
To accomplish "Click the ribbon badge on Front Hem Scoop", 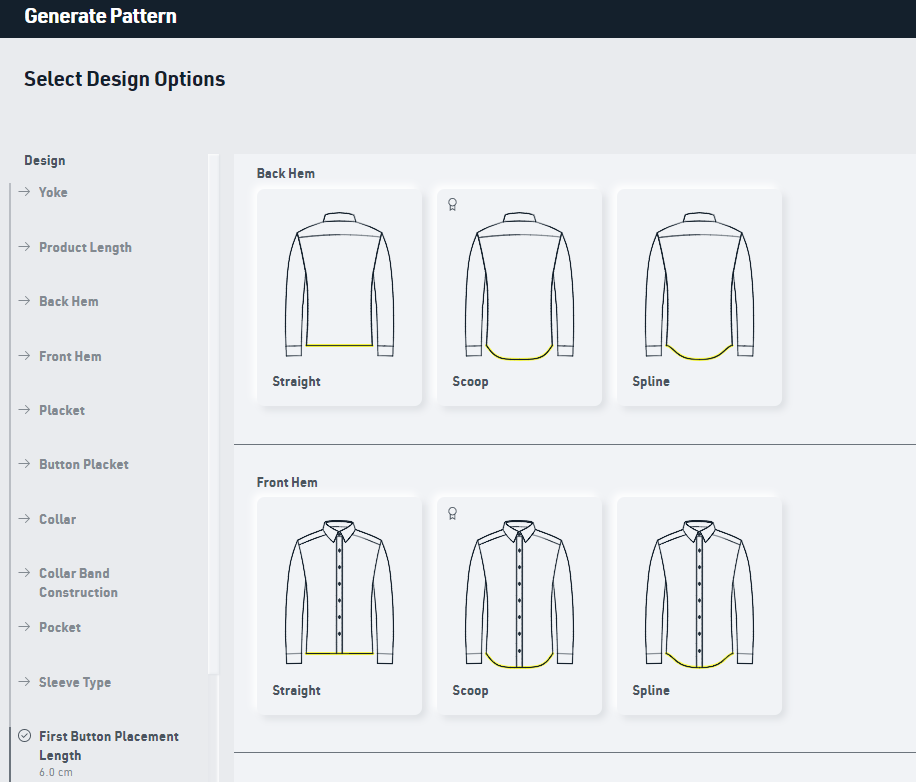I will (x=452, y=513).
